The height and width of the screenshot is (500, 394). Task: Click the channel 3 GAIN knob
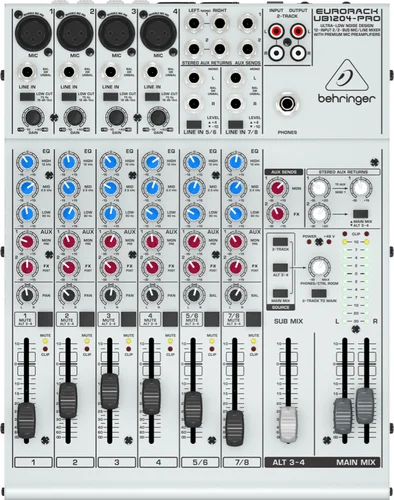coord(116,117)
